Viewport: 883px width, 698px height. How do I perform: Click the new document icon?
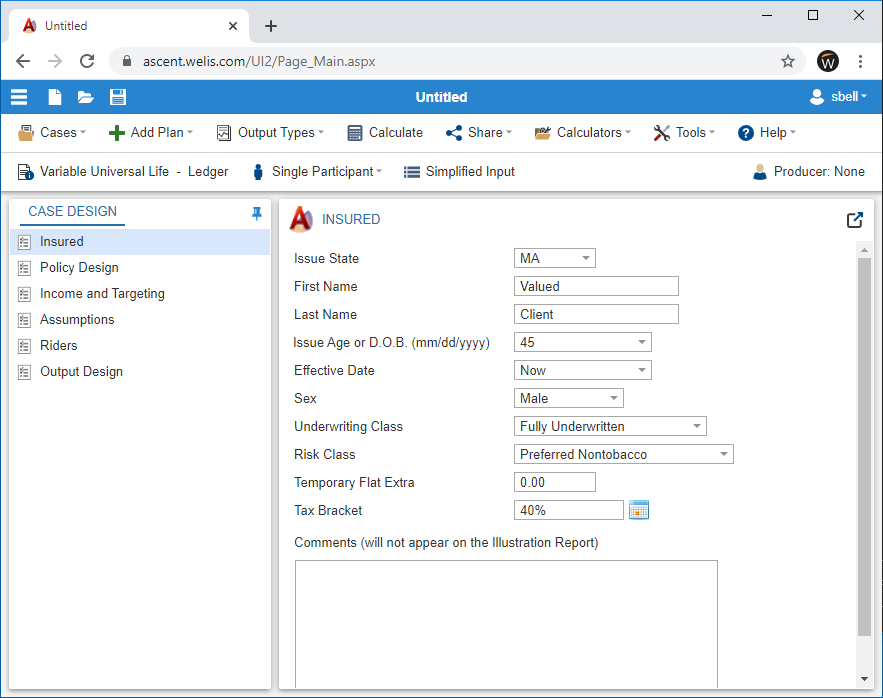55,97
